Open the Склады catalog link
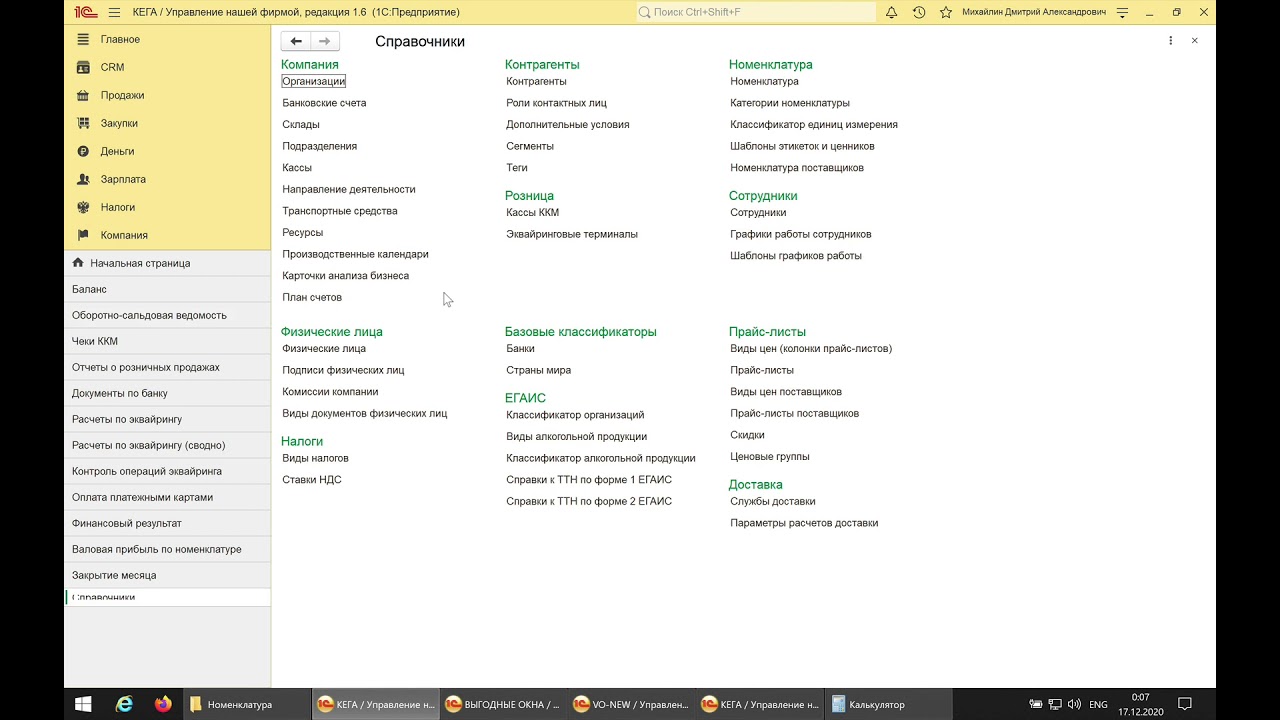 point(301,125)
